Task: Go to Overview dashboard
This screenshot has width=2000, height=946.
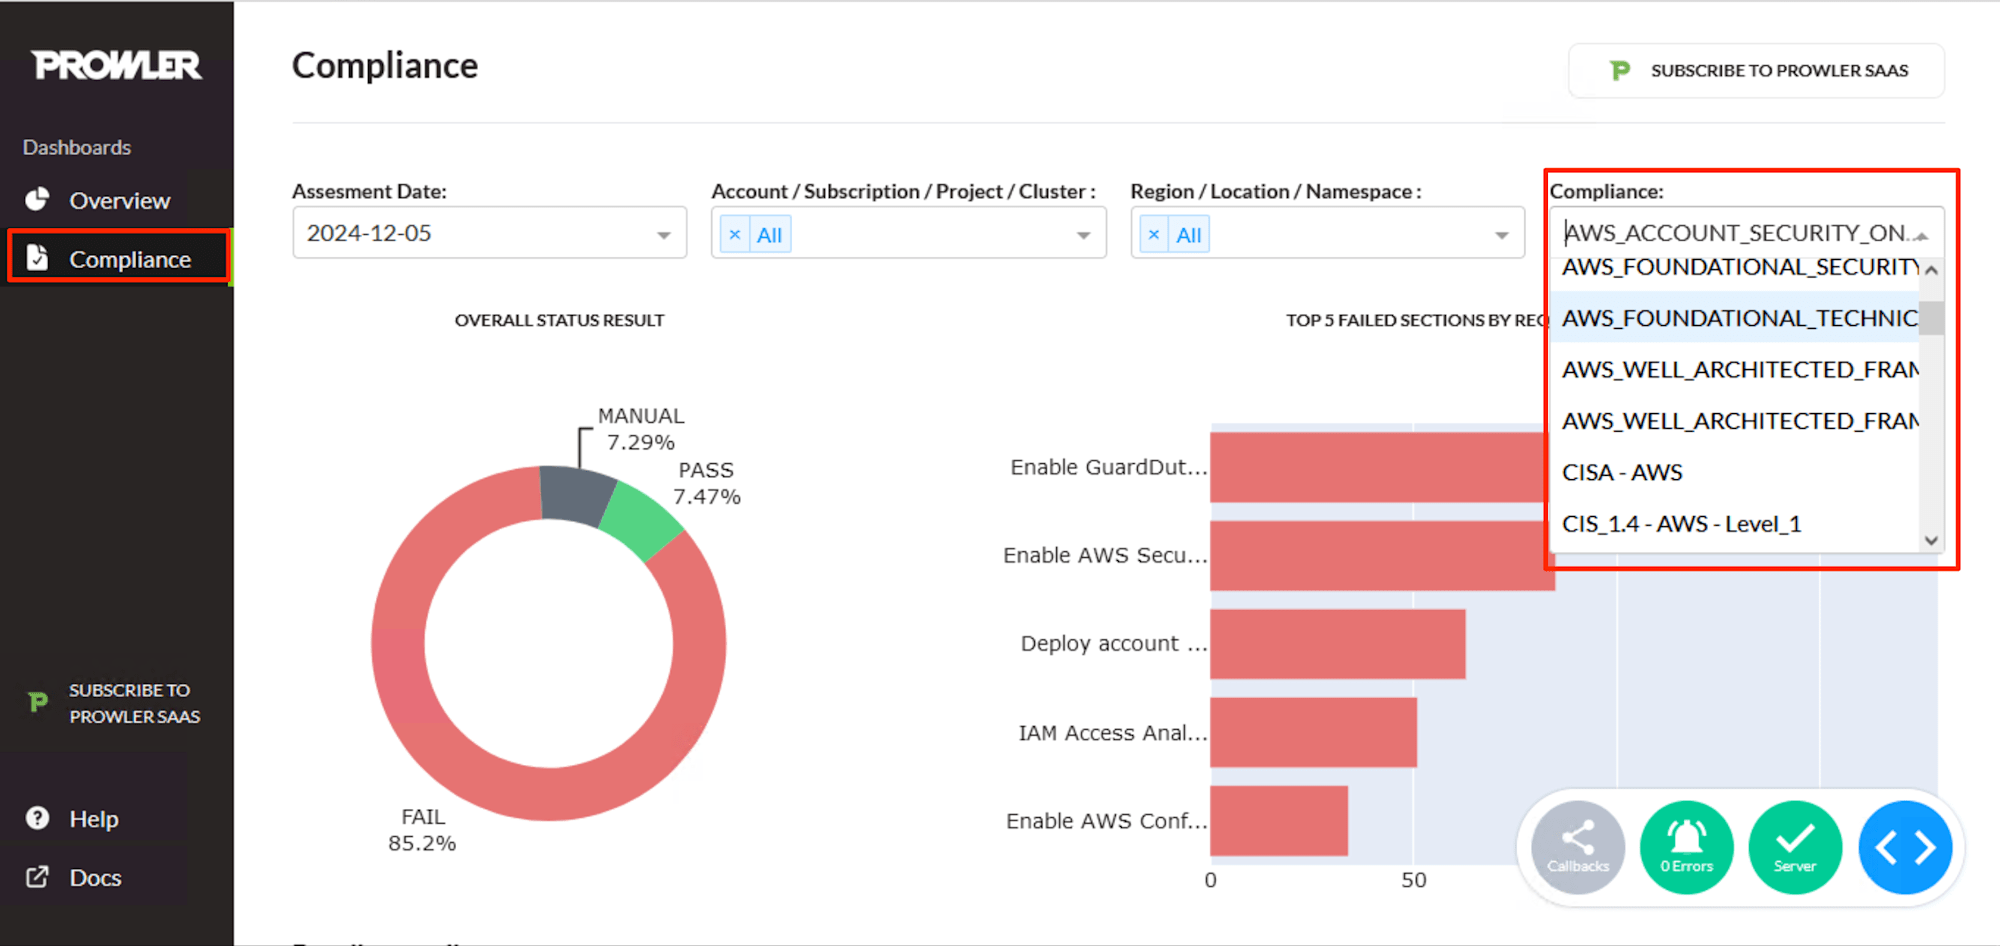Action: [x=119, y=200]
